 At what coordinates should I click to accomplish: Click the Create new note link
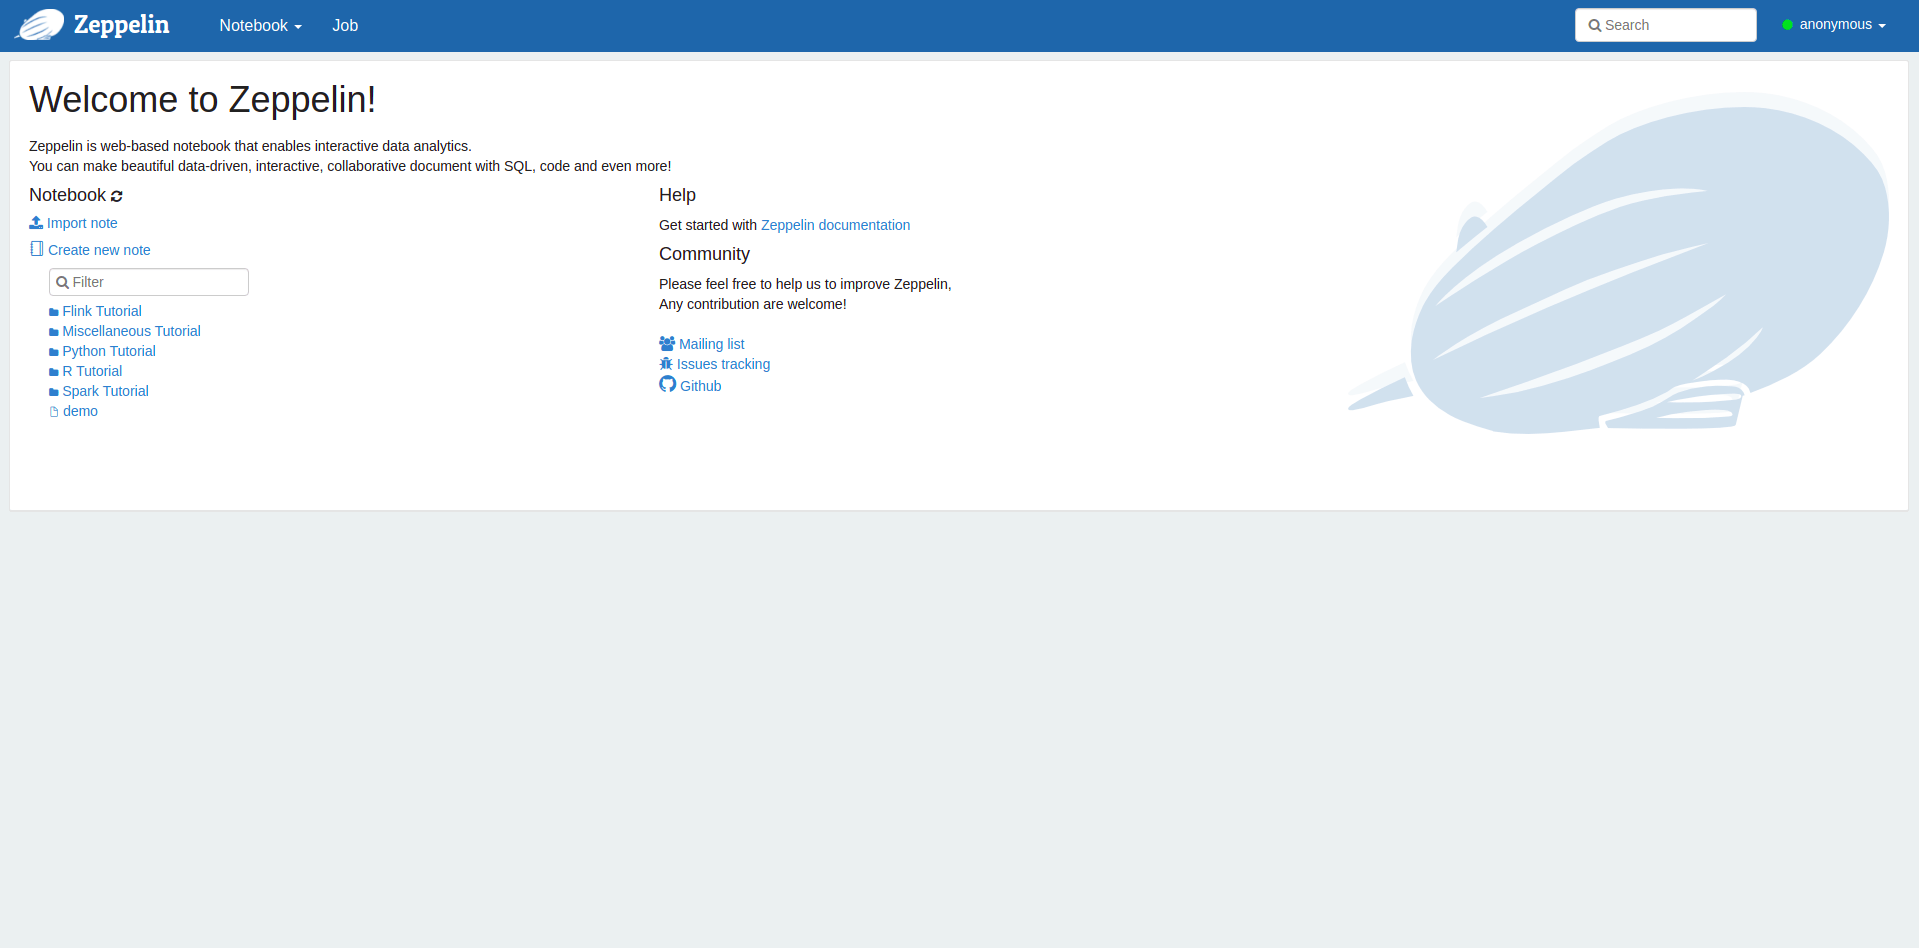click(x=99, y=250)
